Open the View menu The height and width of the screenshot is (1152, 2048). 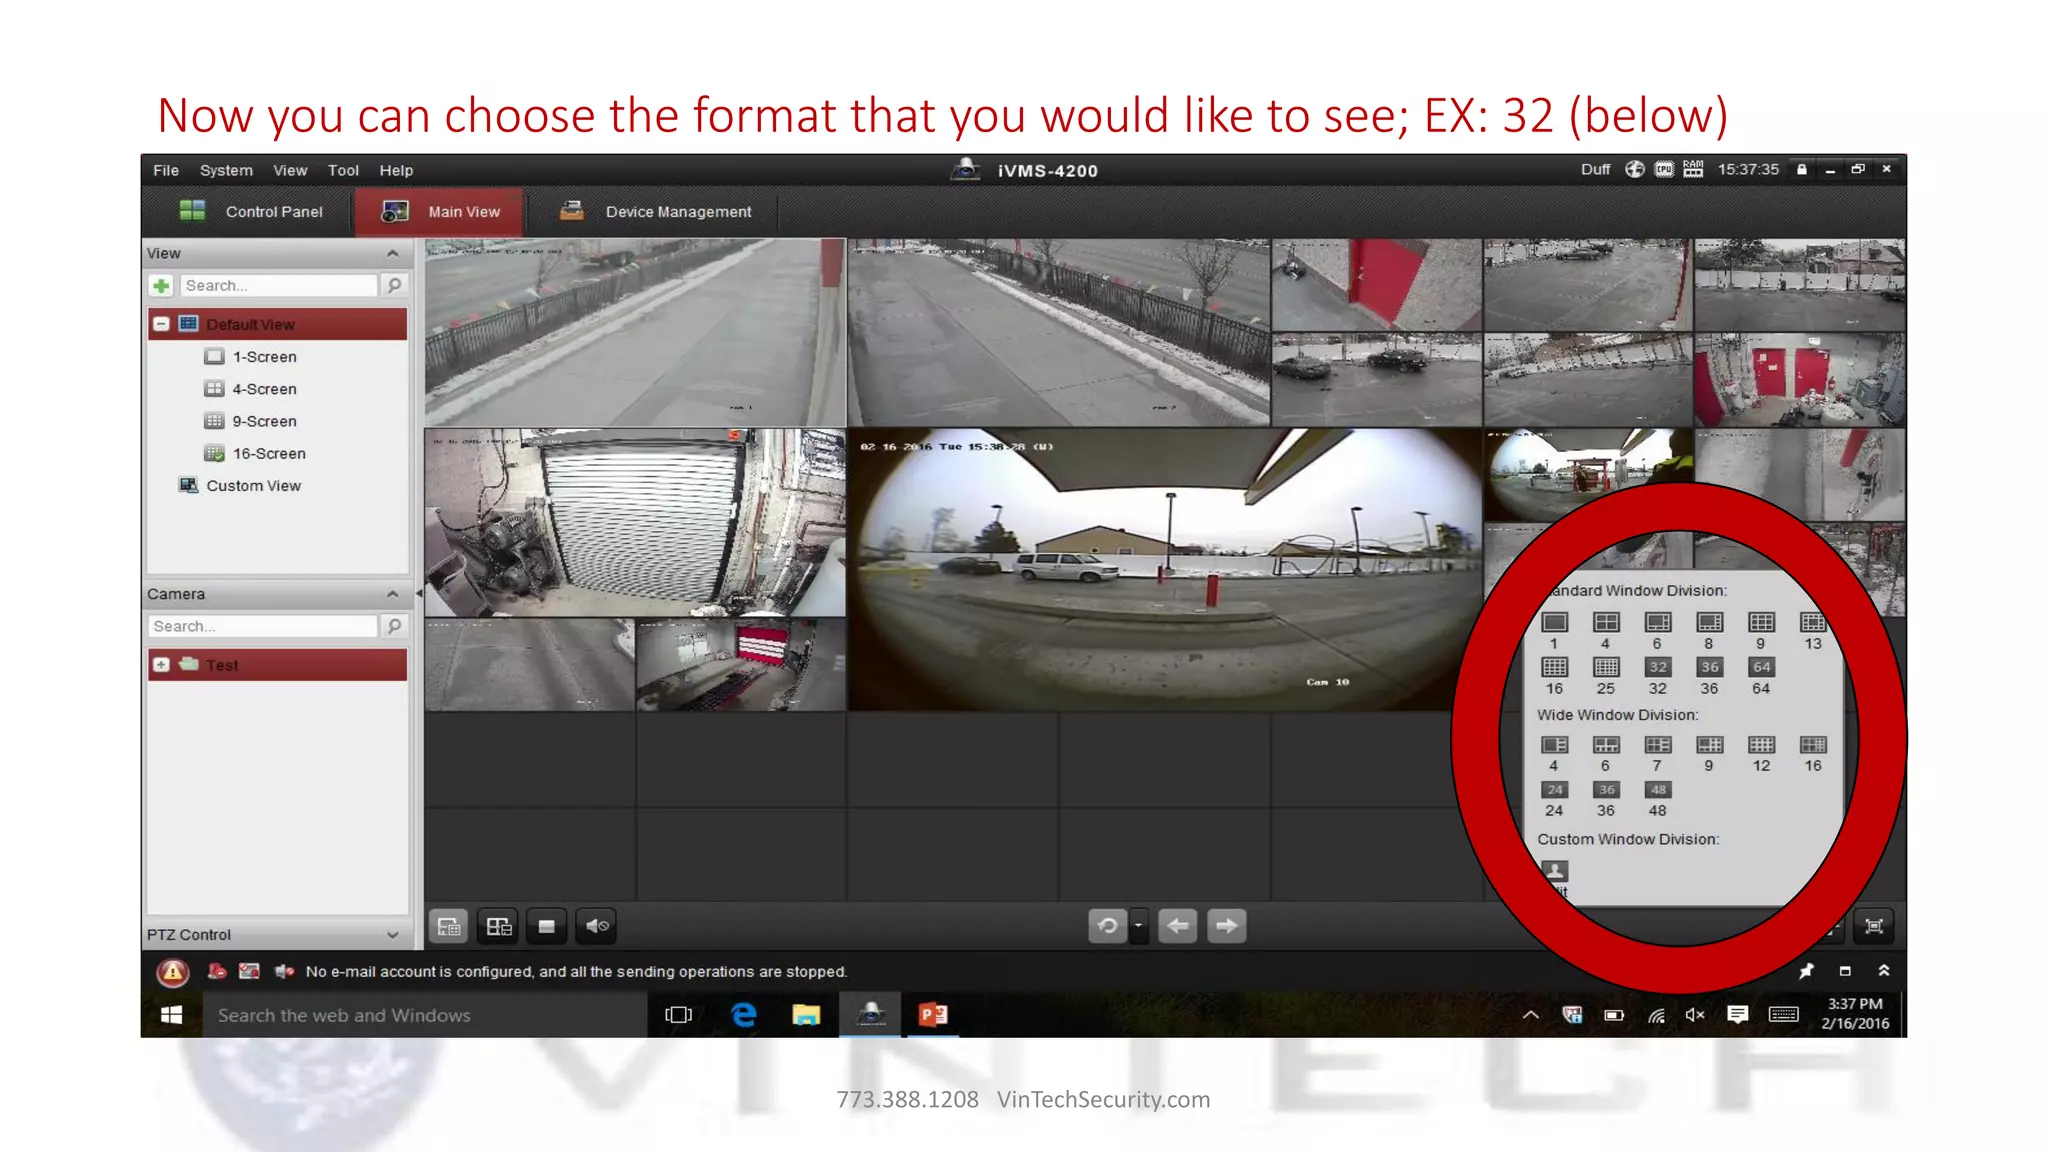[x=290, y=171]
